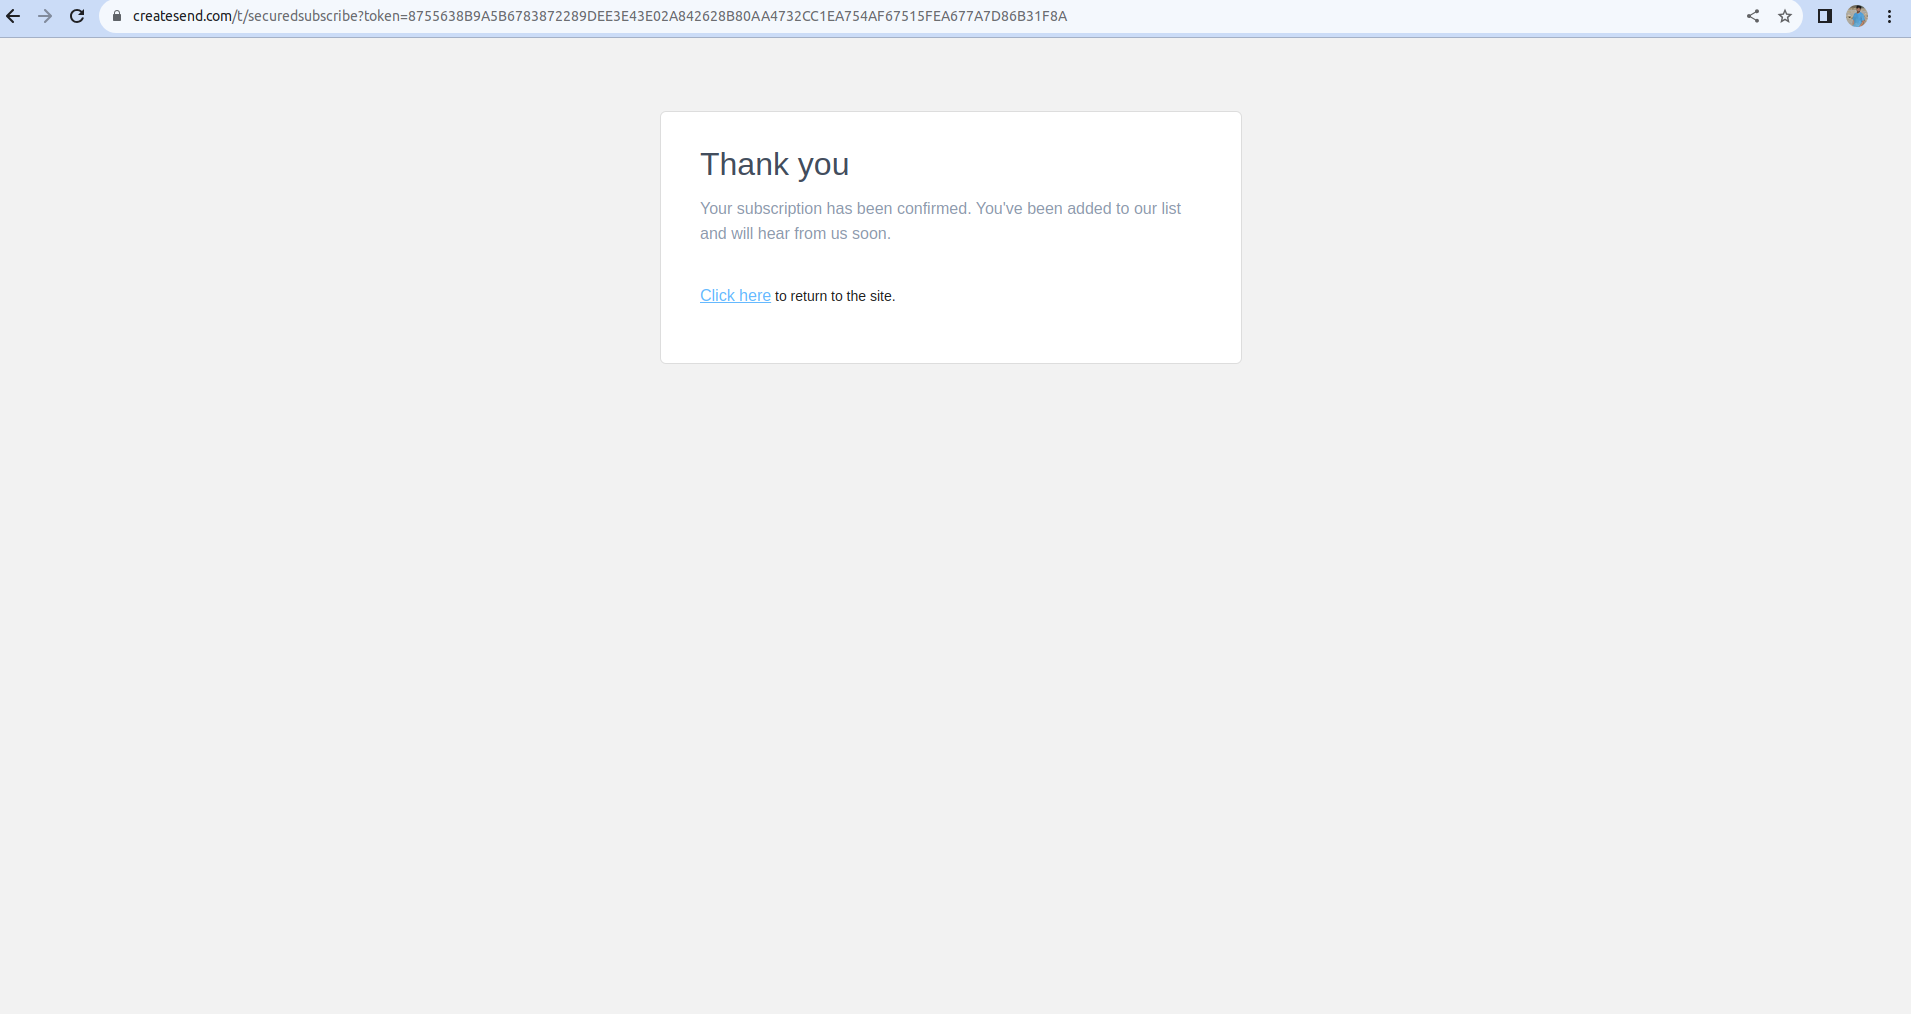This screenshot has height=1014, width=1911.
Task: Share this page using share icon
Action: pos(1752,16)
